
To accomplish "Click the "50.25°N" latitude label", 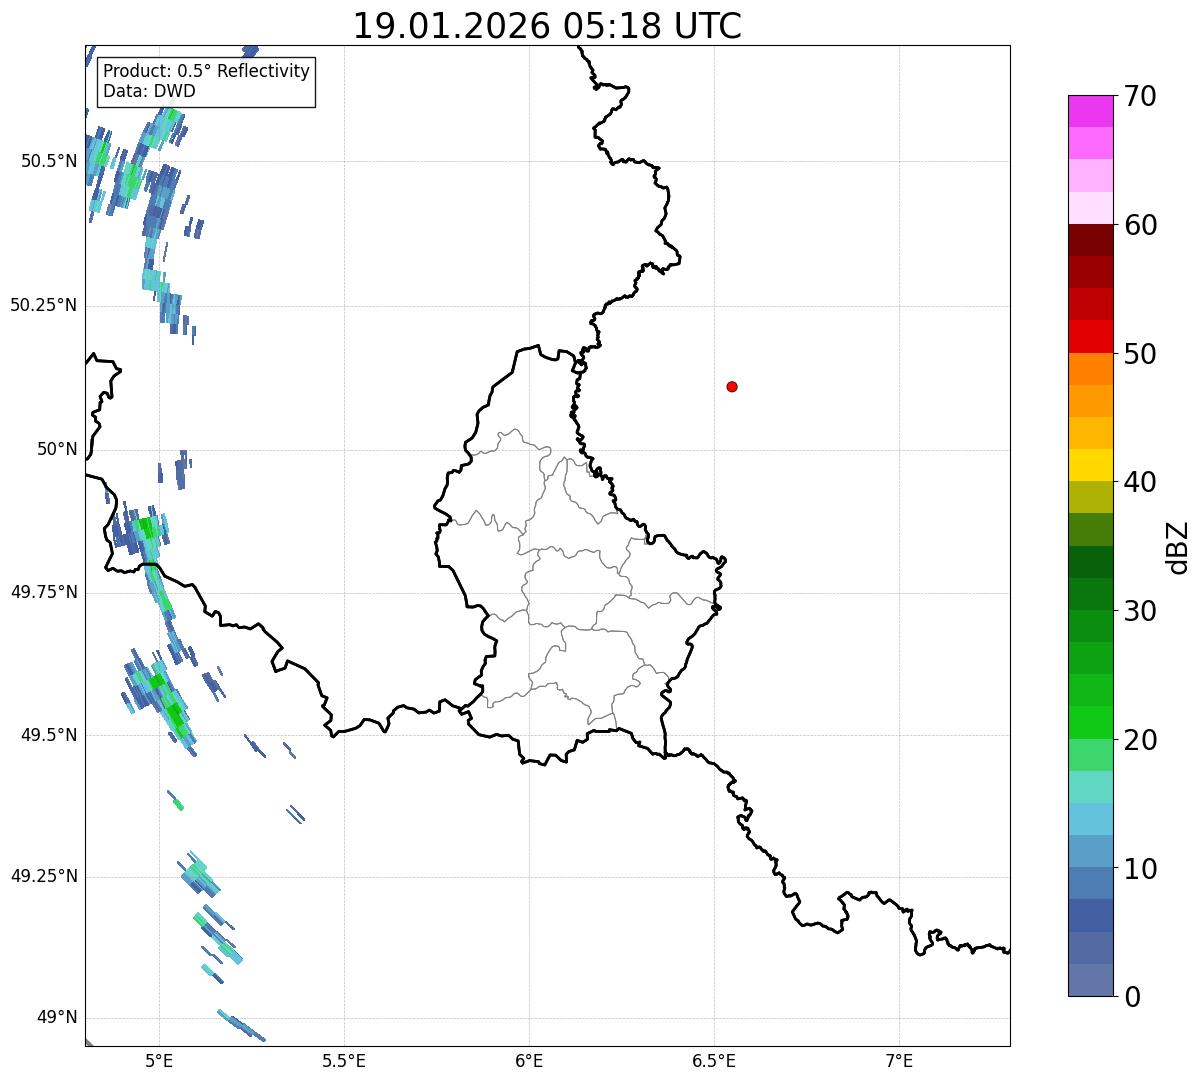I will tap(44, 305).
